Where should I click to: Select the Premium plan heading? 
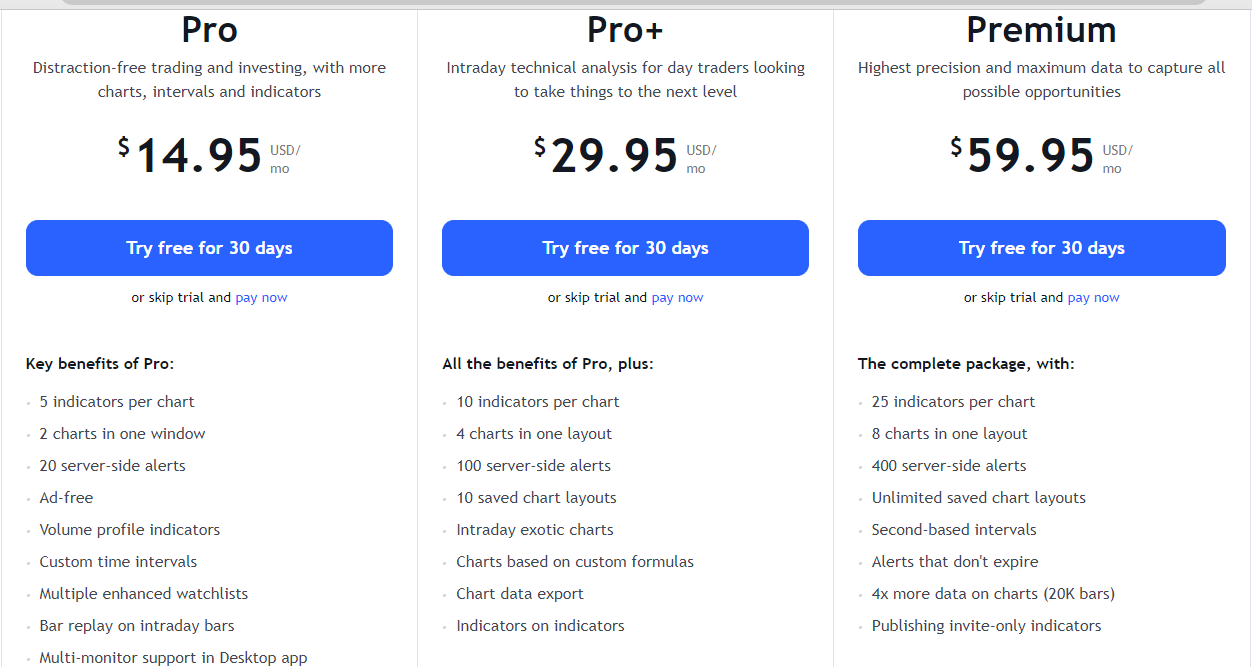1041,30
